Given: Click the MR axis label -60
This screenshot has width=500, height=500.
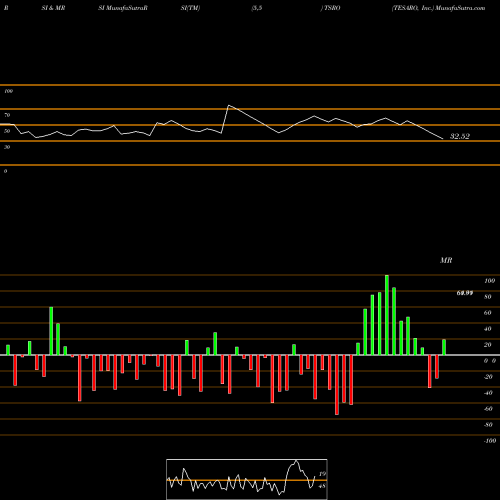Looking at the screenshot, I should [488, 409].
